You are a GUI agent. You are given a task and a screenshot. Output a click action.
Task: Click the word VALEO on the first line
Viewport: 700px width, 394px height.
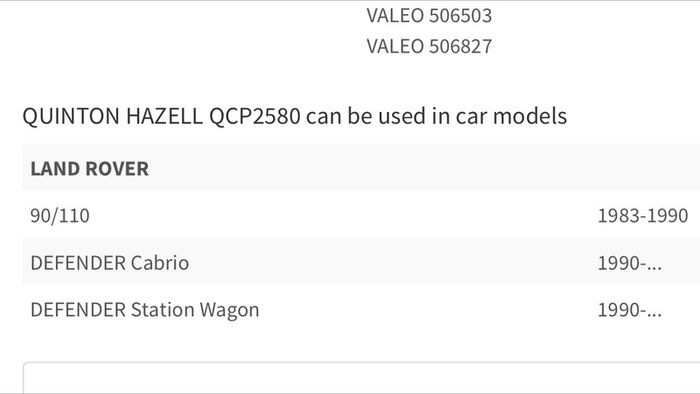tap(395, 16)
